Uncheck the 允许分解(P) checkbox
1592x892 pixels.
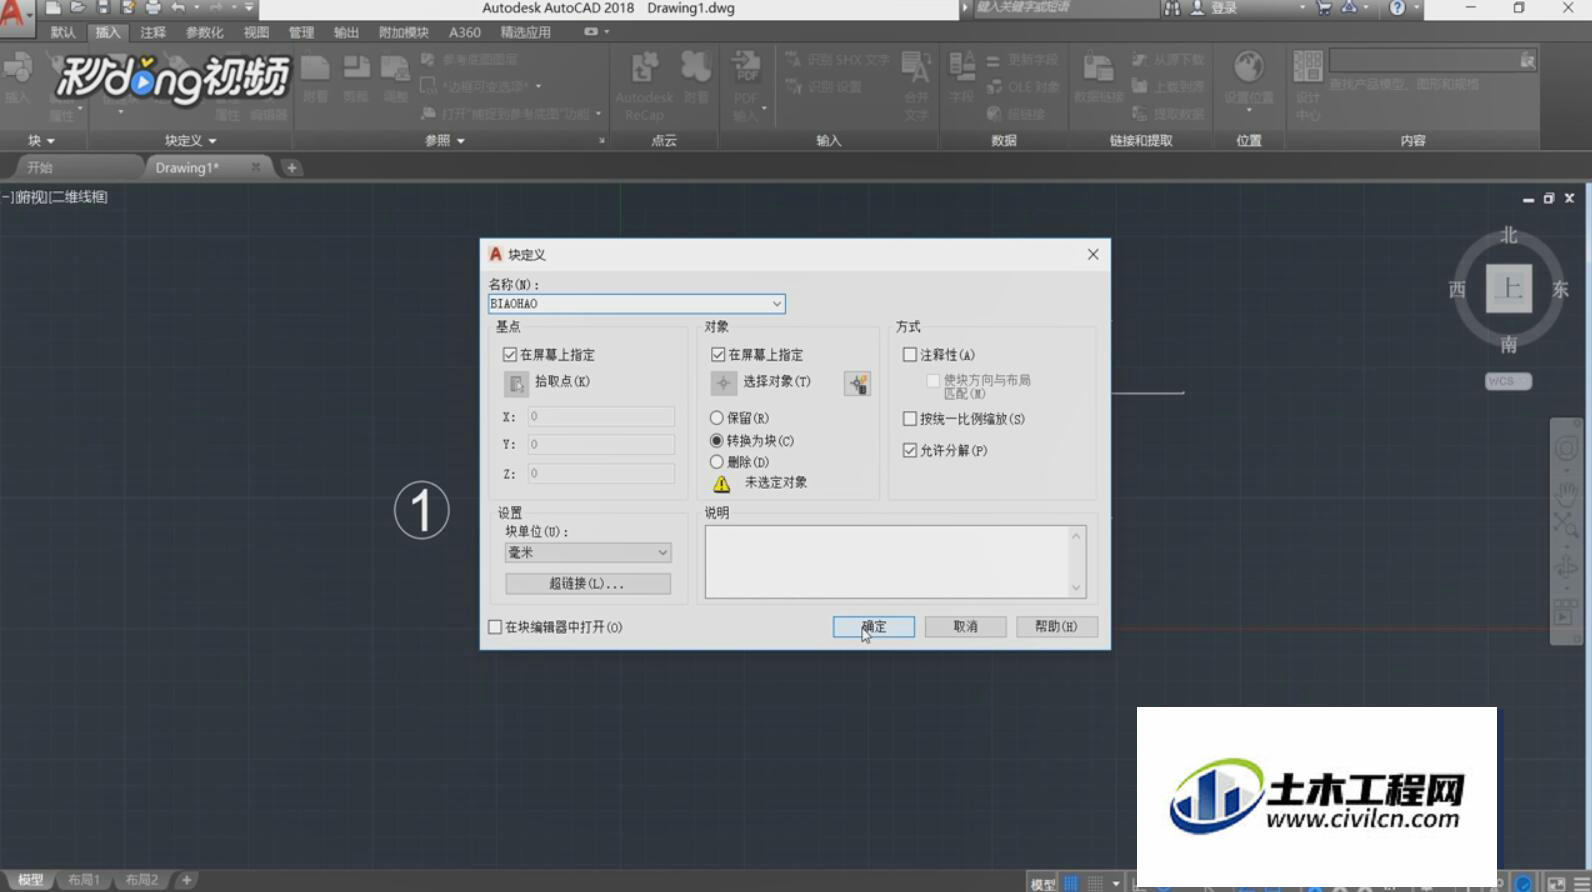910,451
